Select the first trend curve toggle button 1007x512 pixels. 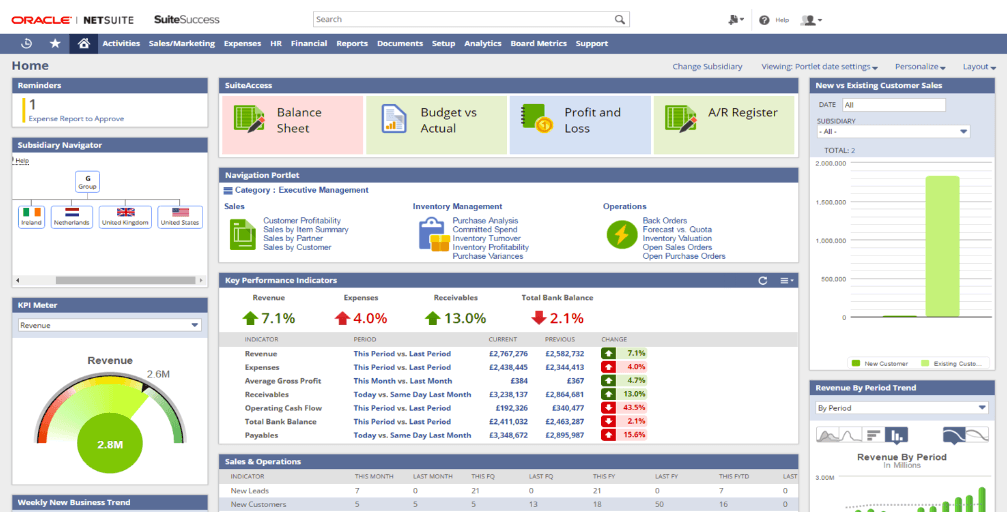[954, 435]
